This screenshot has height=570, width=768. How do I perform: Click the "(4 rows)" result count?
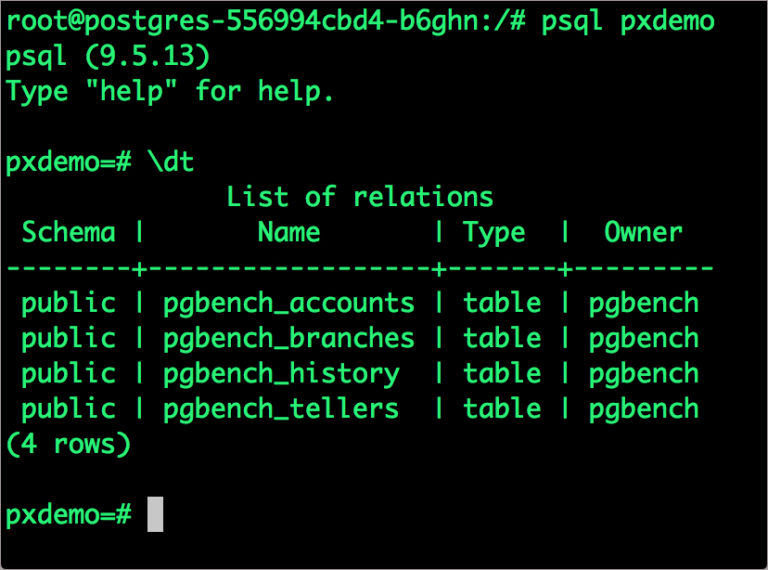[68, 444]
